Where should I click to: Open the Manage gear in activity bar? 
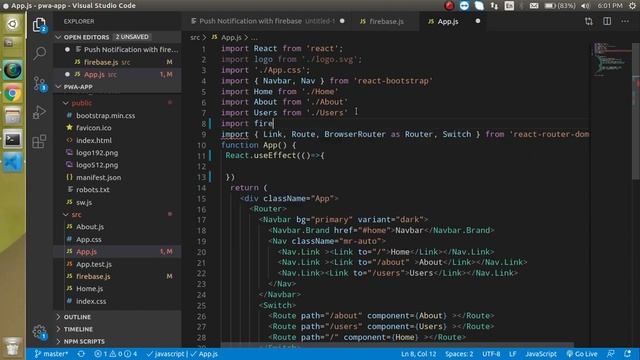[x=39, y=332]
